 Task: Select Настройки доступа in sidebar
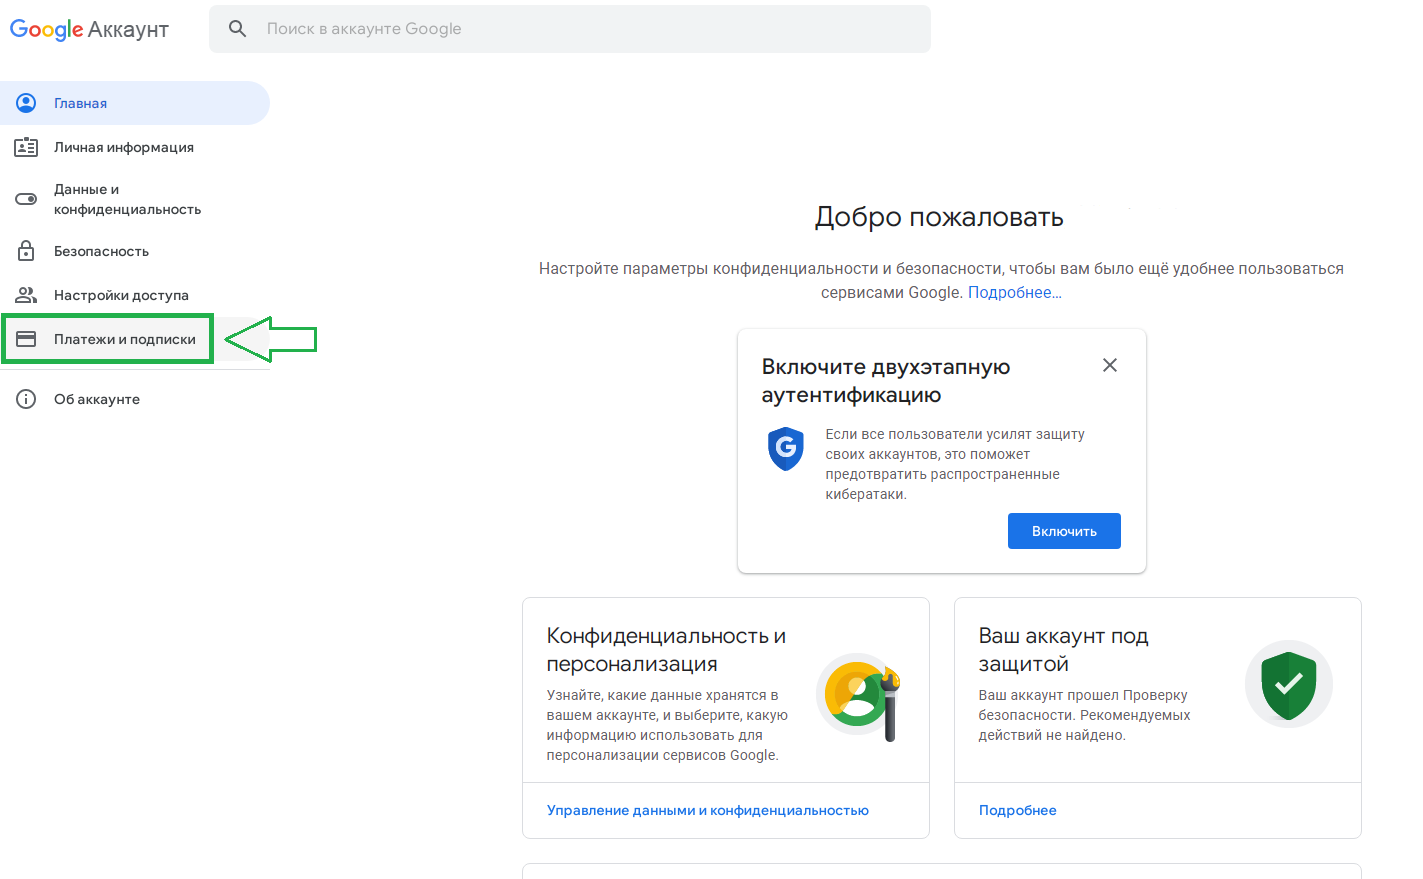tap(135, 295)
